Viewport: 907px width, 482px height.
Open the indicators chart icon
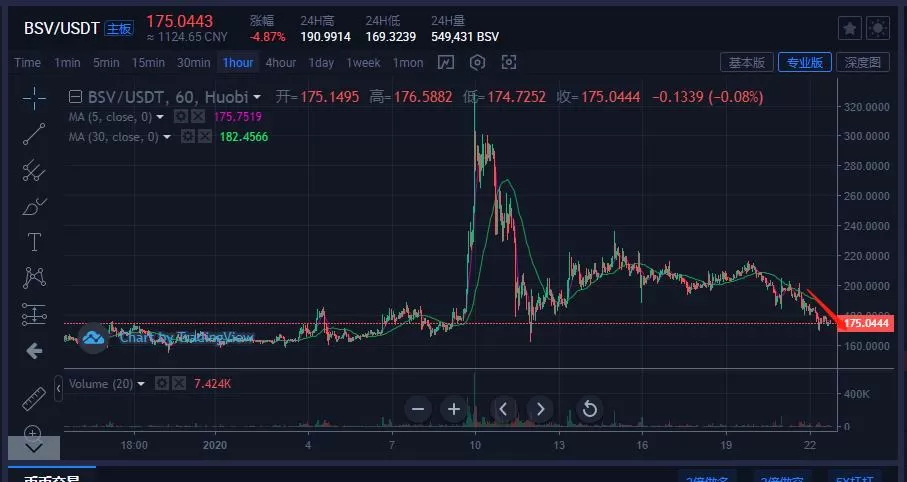coord(445,62)
